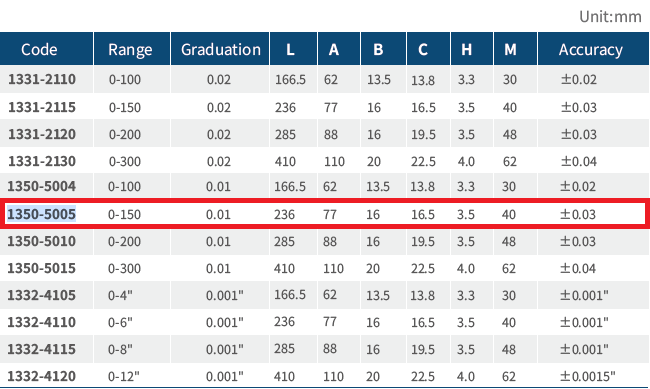This screenshot has height=389, width=650.
Task: Click code 1331-2130 in table
Action: [42, 161]
